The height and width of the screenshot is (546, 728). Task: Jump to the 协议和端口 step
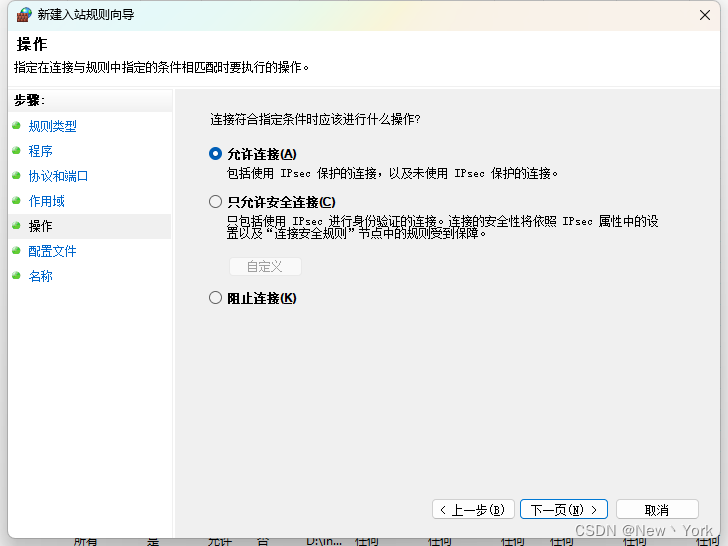(x=58, y=176)
